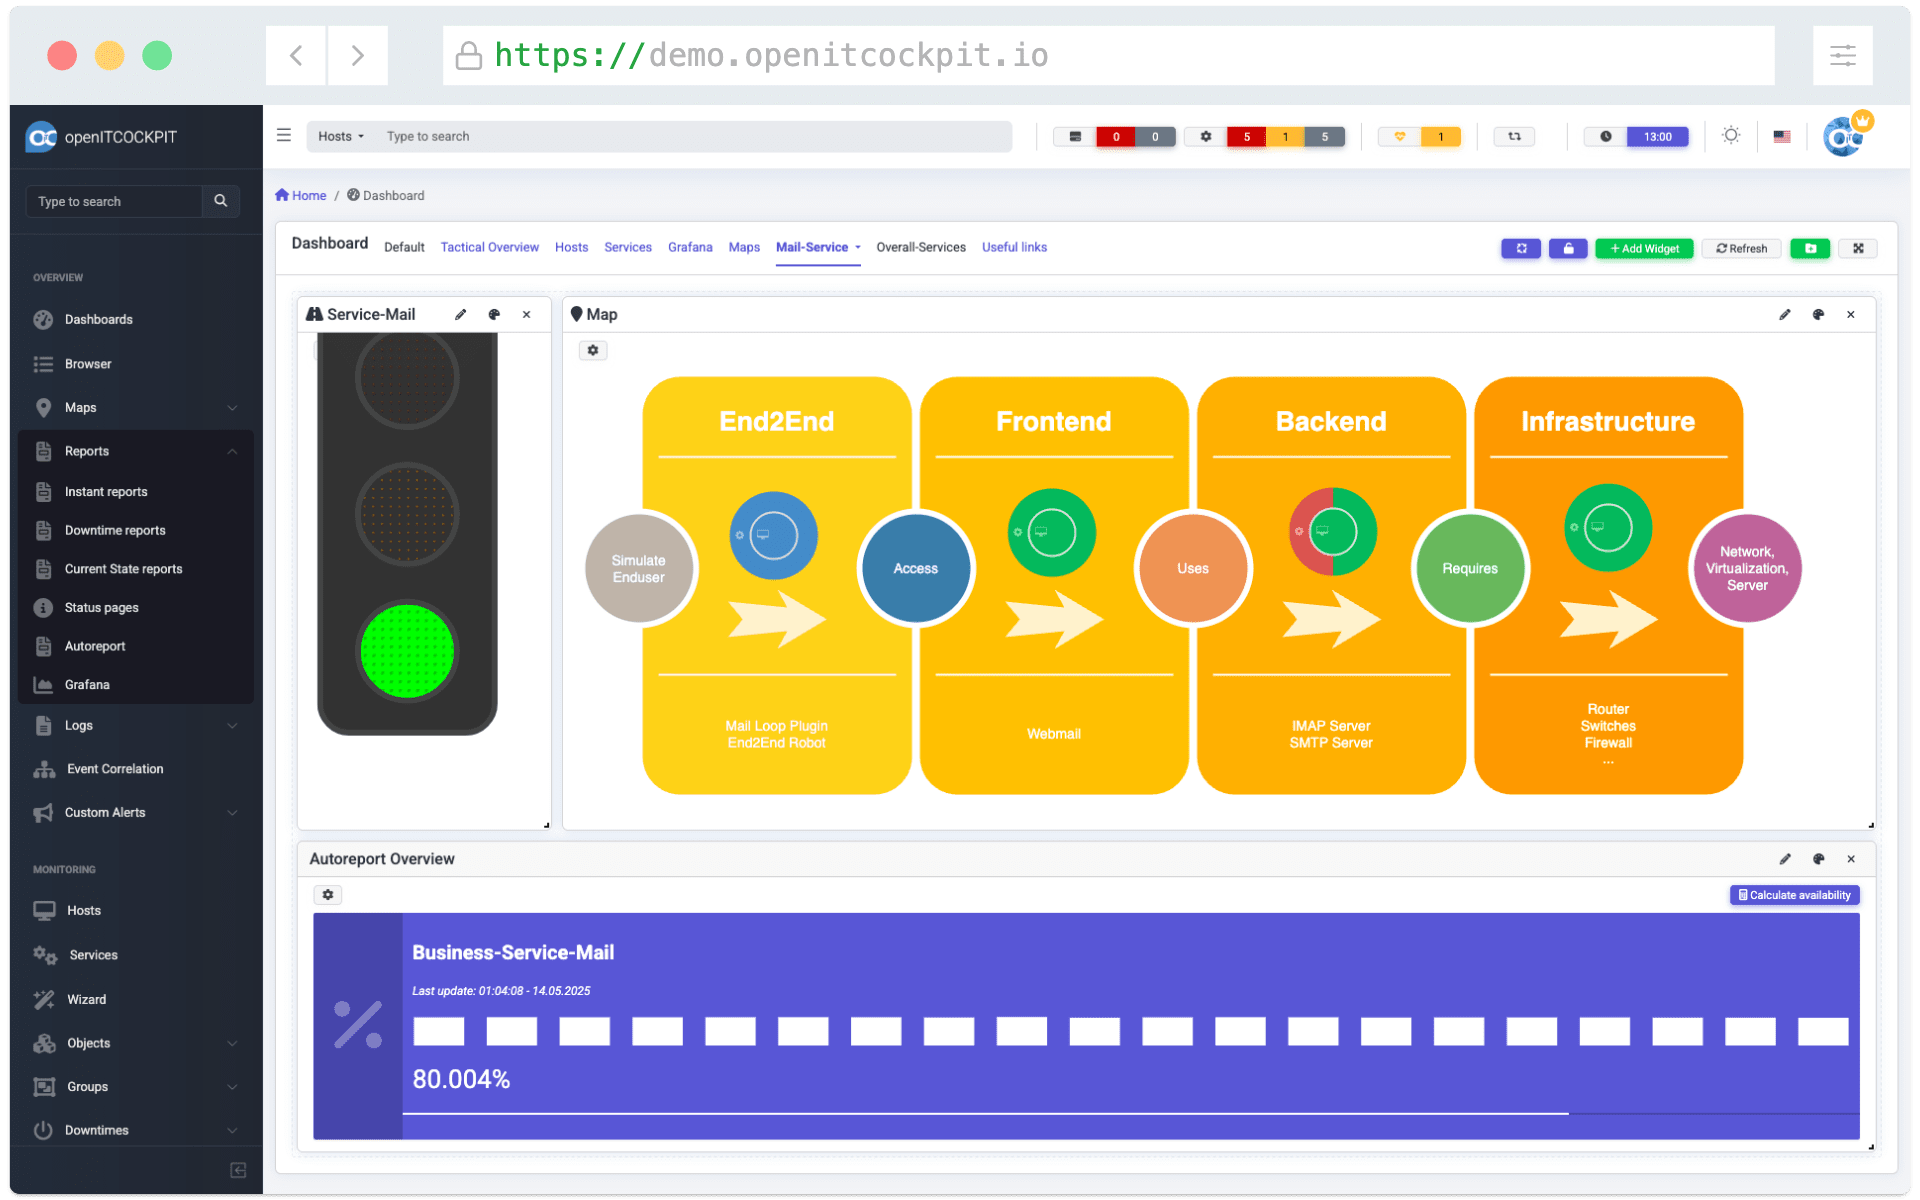This screenshot has width=1920, height=1200.
Task: Open Event Correlation in sidebar
Action: (135, 769)
